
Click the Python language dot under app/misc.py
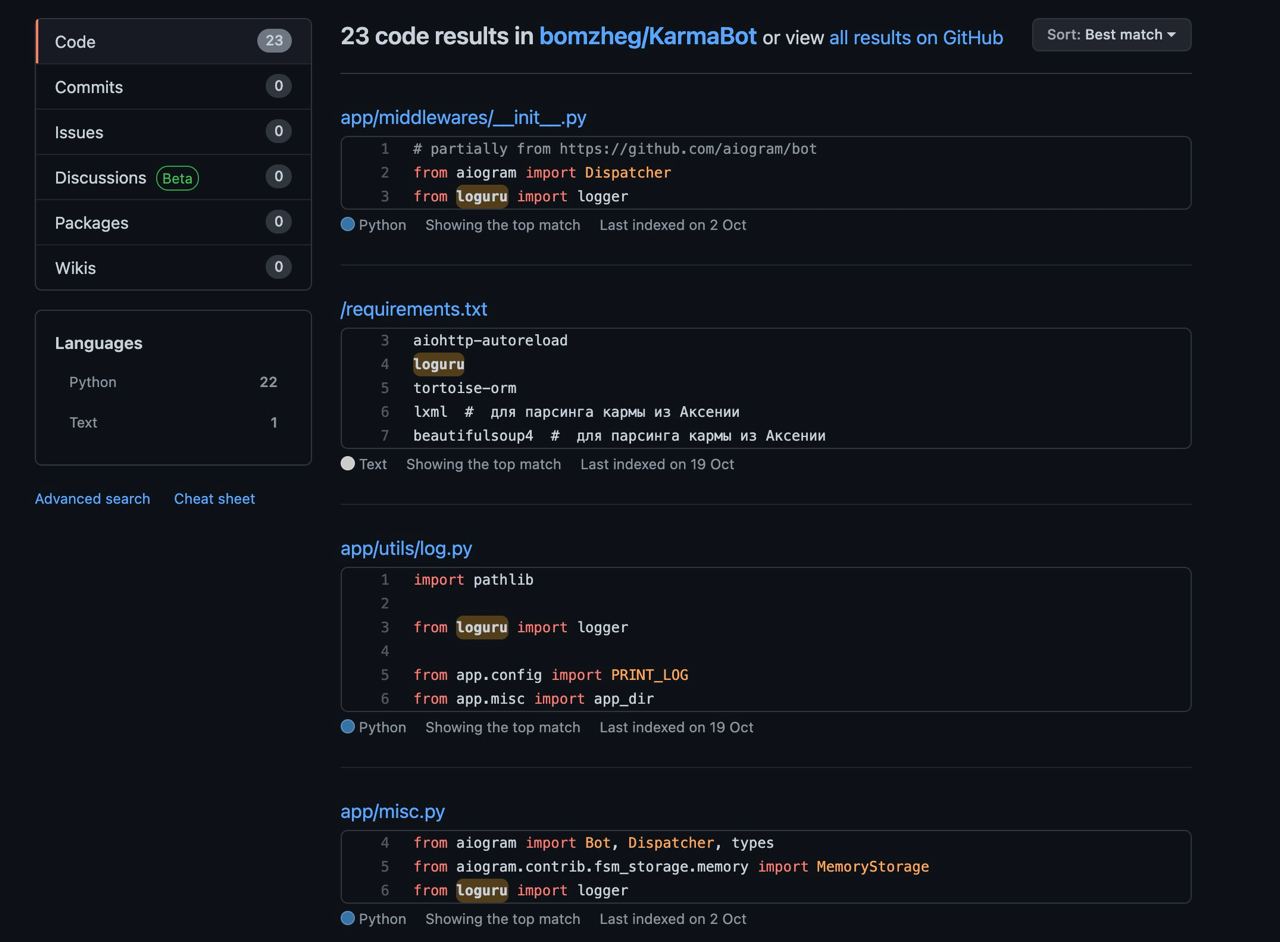[348, 919]
